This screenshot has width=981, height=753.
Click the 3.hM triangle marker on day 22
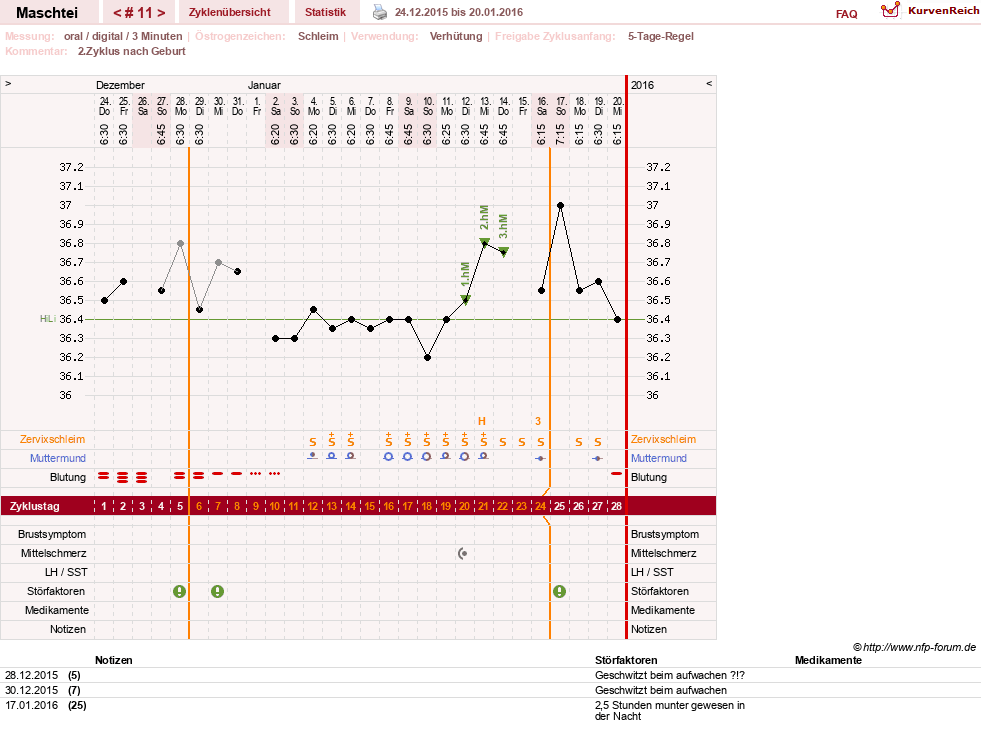[504, 251]
